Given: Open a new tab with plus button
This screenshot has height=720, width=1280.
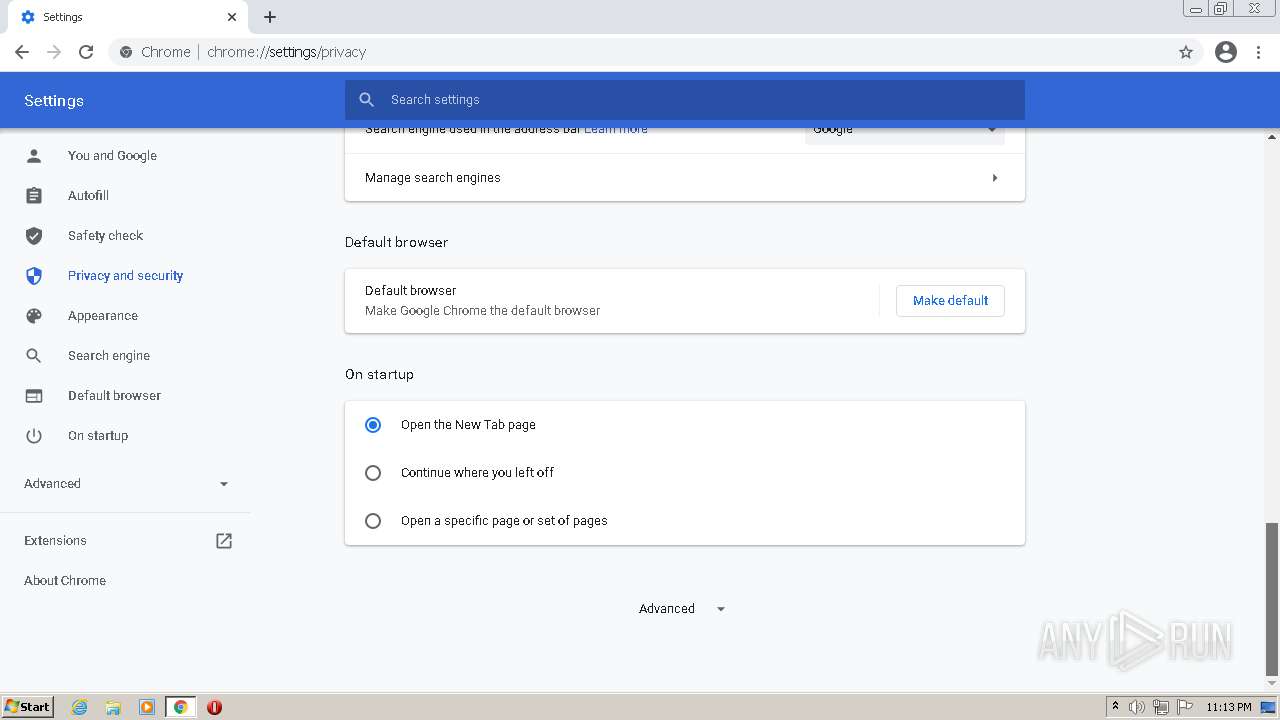Looking at the screenshot, I should (270, 17).
